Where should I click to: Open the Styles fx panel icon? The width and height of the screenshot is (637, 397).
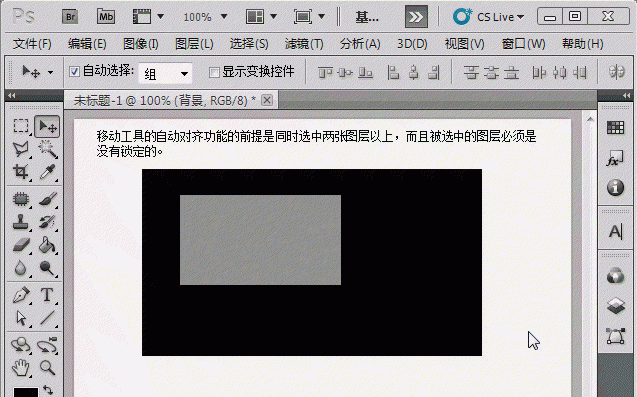(615, 158)
